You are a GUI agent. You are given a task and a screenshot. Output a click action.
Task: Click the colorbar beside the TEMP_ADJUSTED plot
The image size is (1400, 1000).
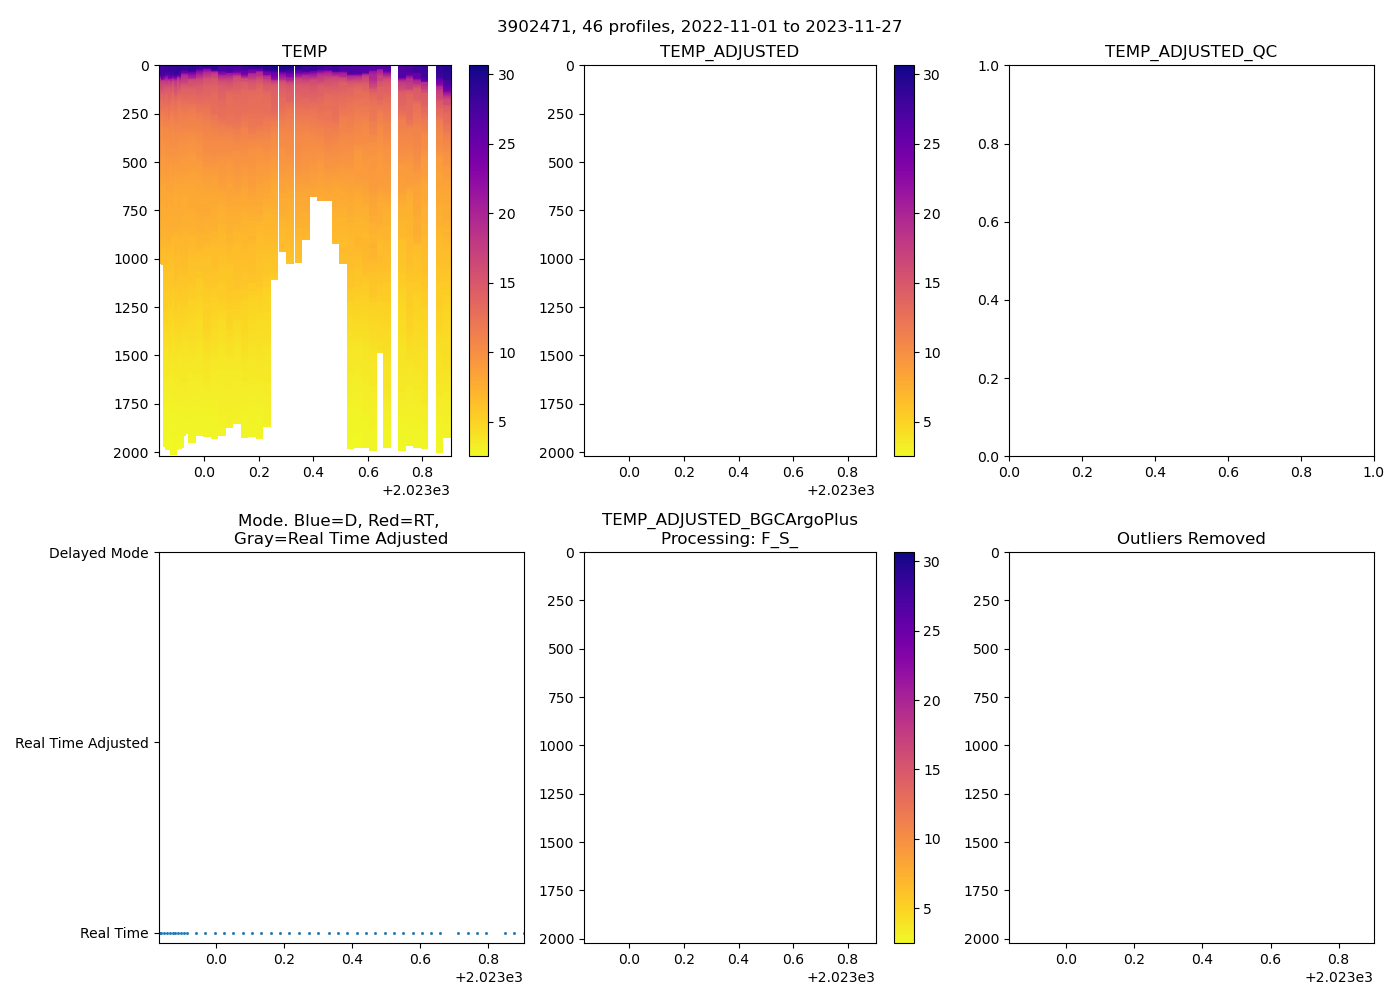[x=904, y=260]
